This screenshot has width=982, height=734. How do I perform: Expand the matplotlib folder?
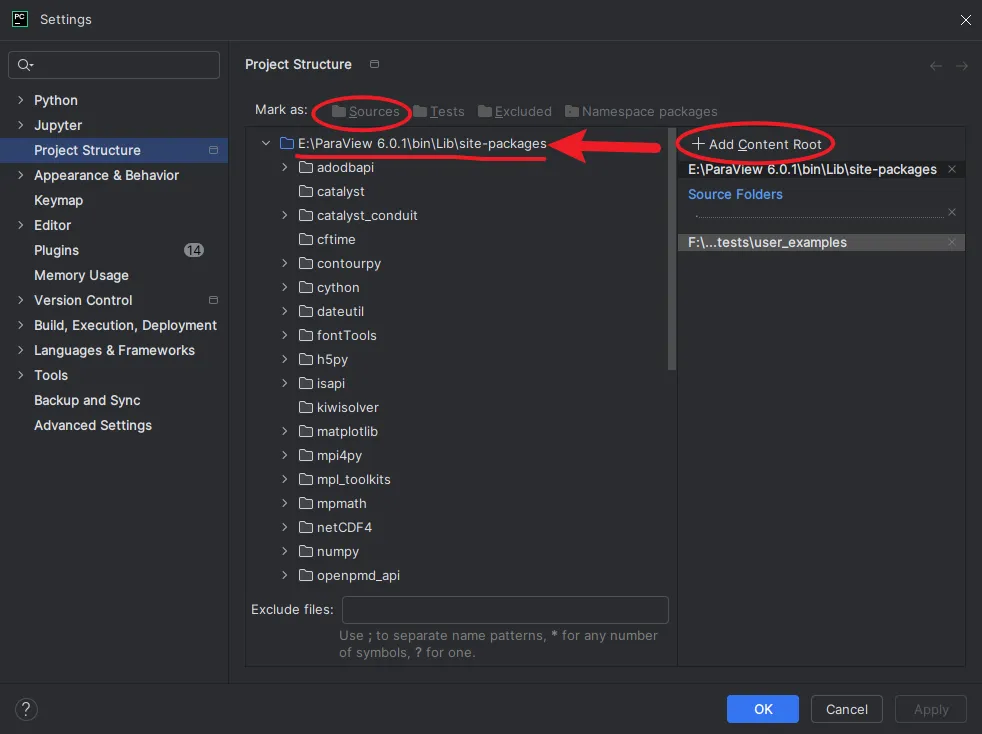point(285,431)
